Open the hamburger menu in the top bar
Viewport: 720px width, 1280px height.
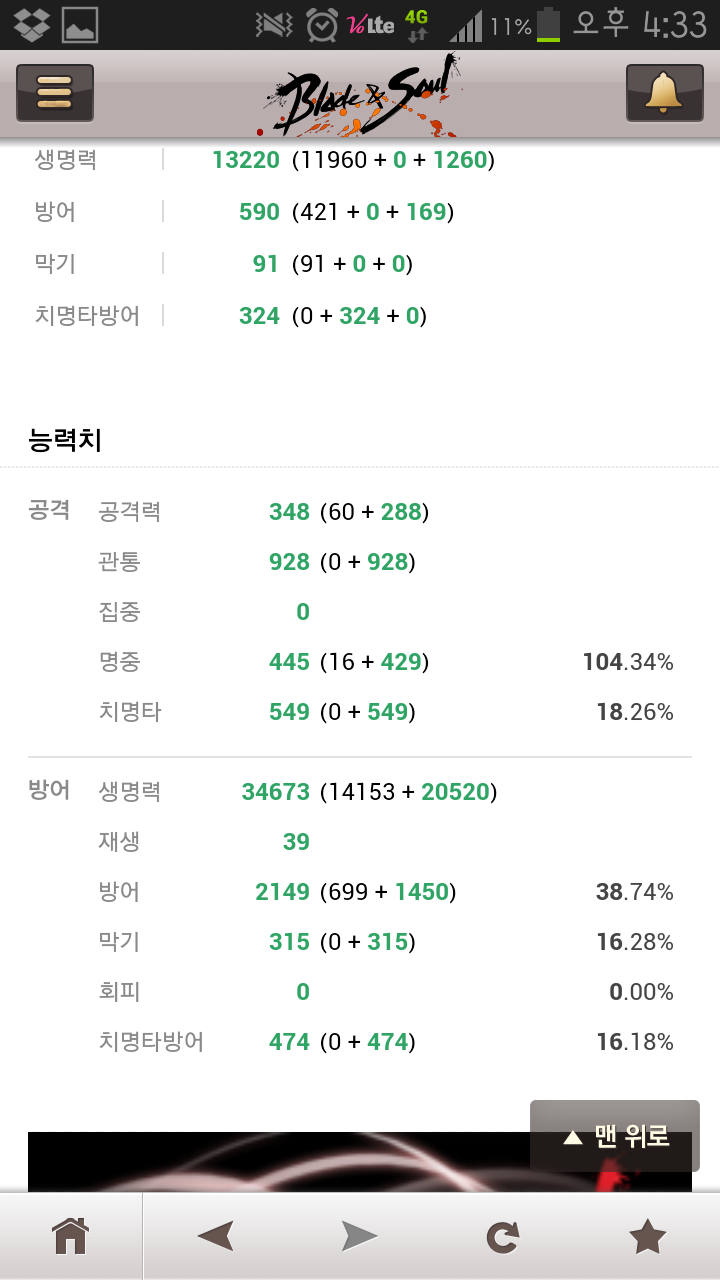54,92
